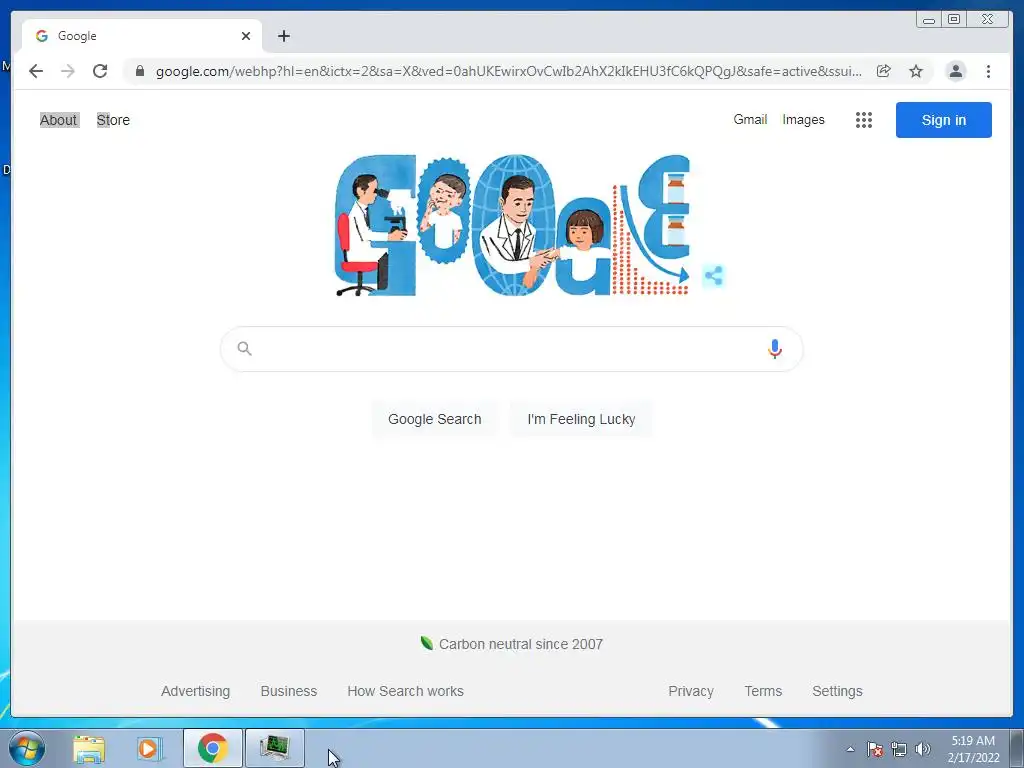
Task: Click the magnifier icon in search box
Action: click(244, 349)
